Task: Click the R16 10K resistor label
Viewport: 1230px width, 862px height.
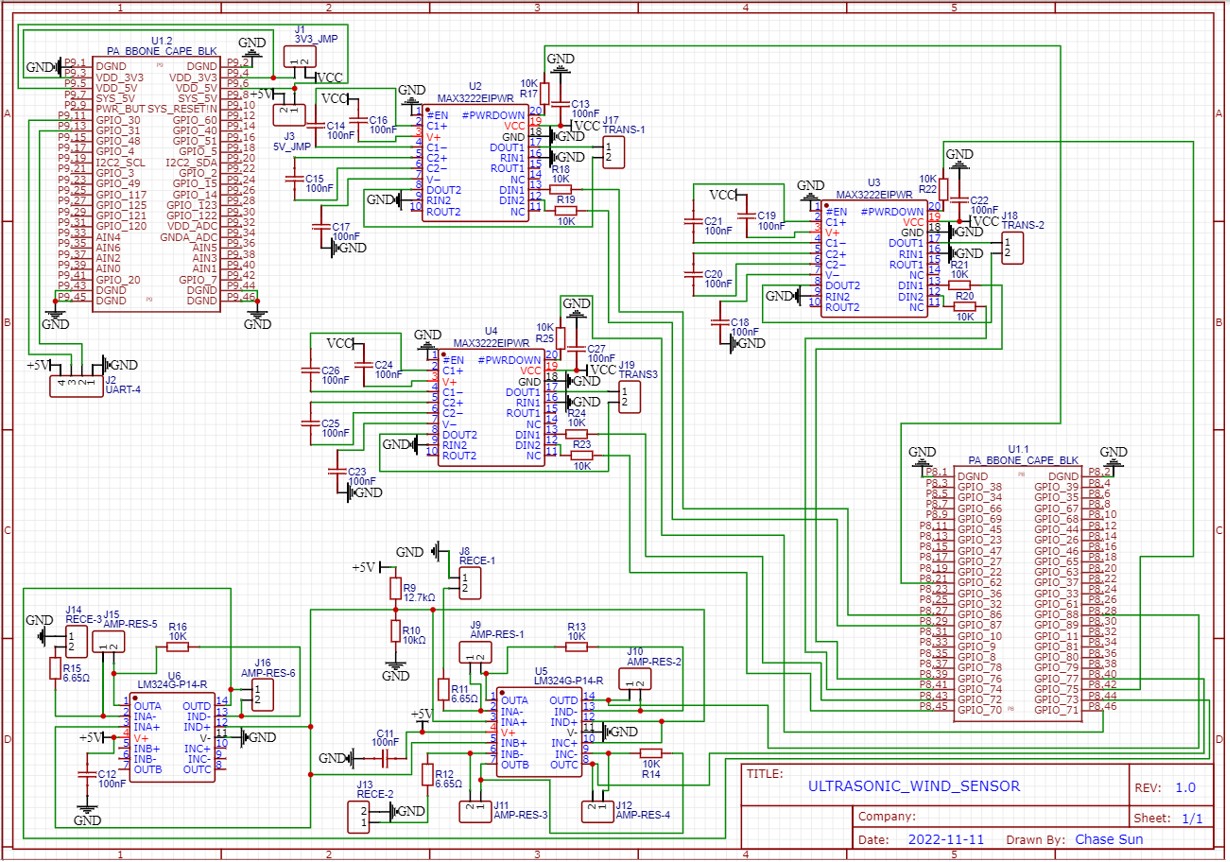Action: (177, 631)
